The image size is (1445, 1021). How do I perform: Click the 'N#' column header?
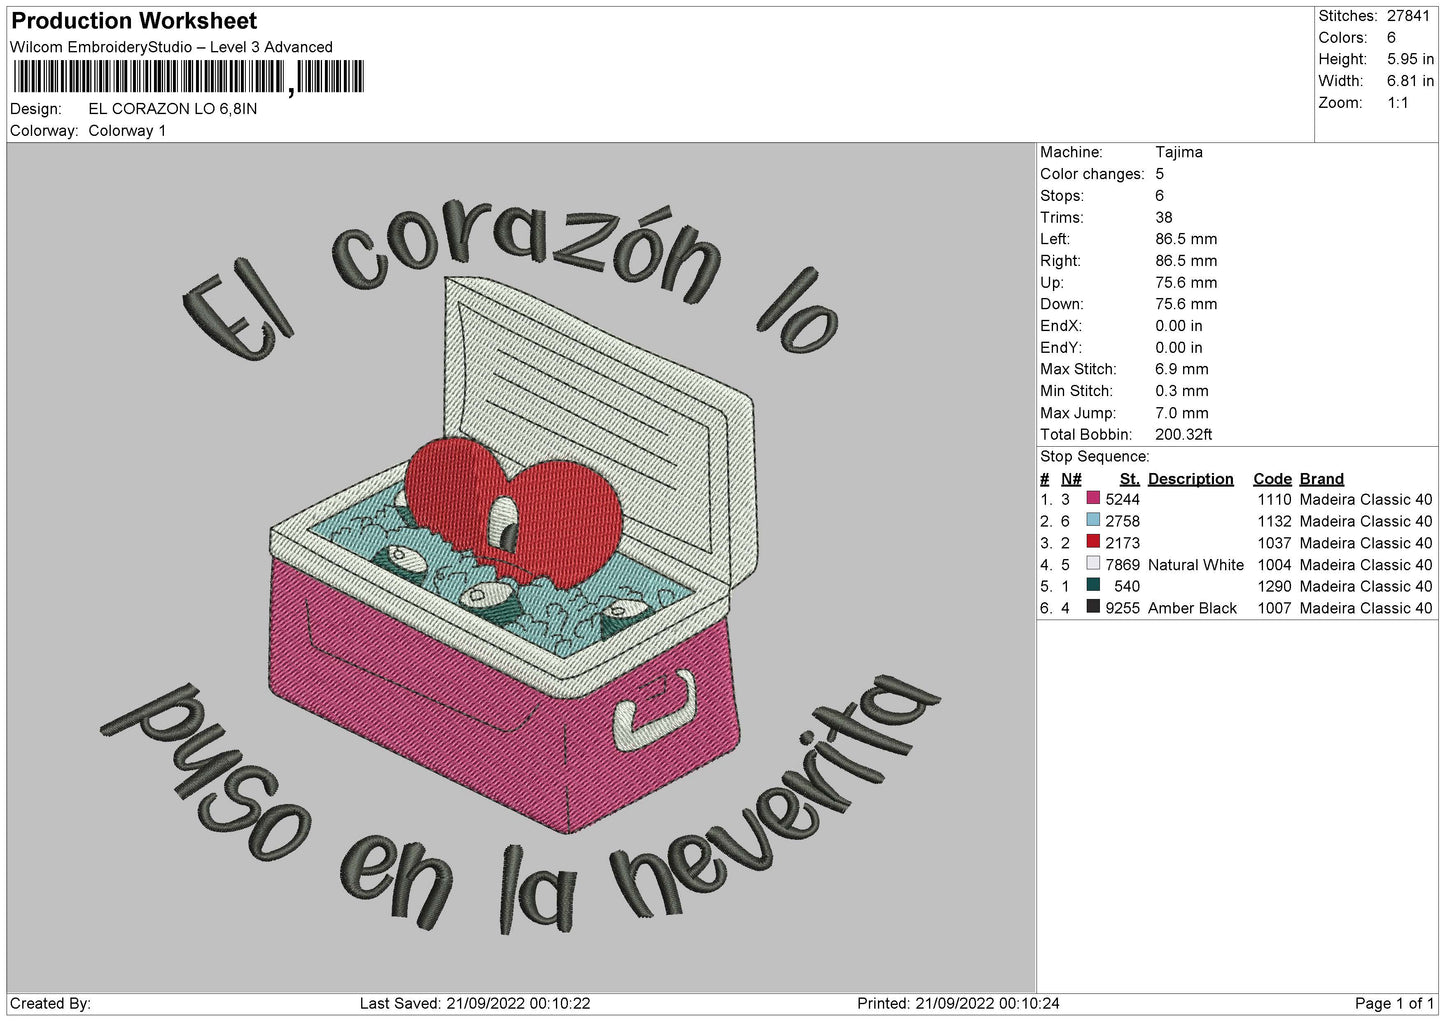click(1071, 479)
